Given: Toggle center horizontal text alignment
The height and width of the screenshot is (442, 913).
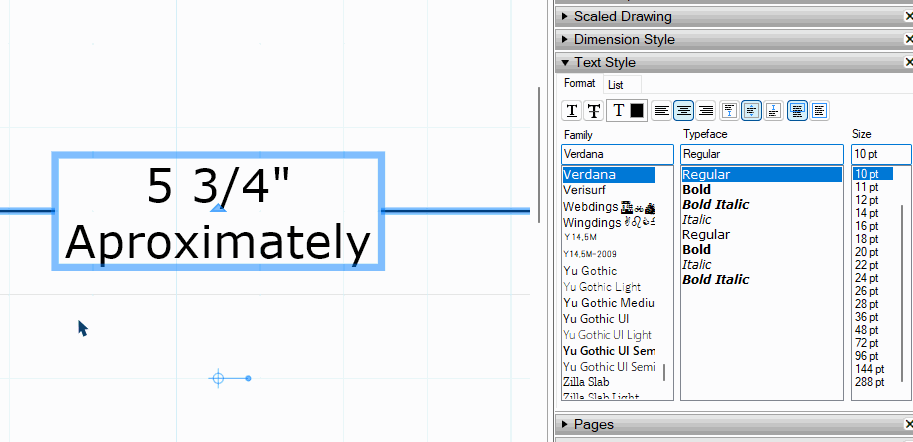Looking at the screenshot, I should [x=683, y=111].
